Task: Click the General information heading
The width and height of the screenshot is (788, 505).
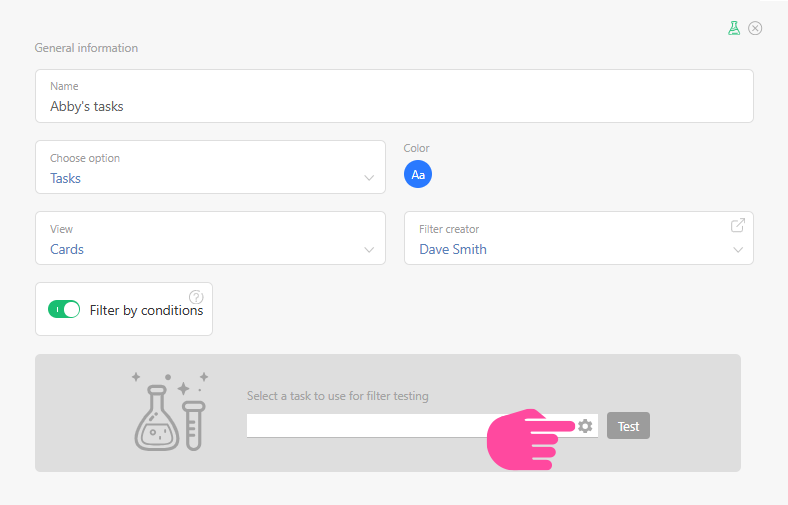Action: click(86, 48)
